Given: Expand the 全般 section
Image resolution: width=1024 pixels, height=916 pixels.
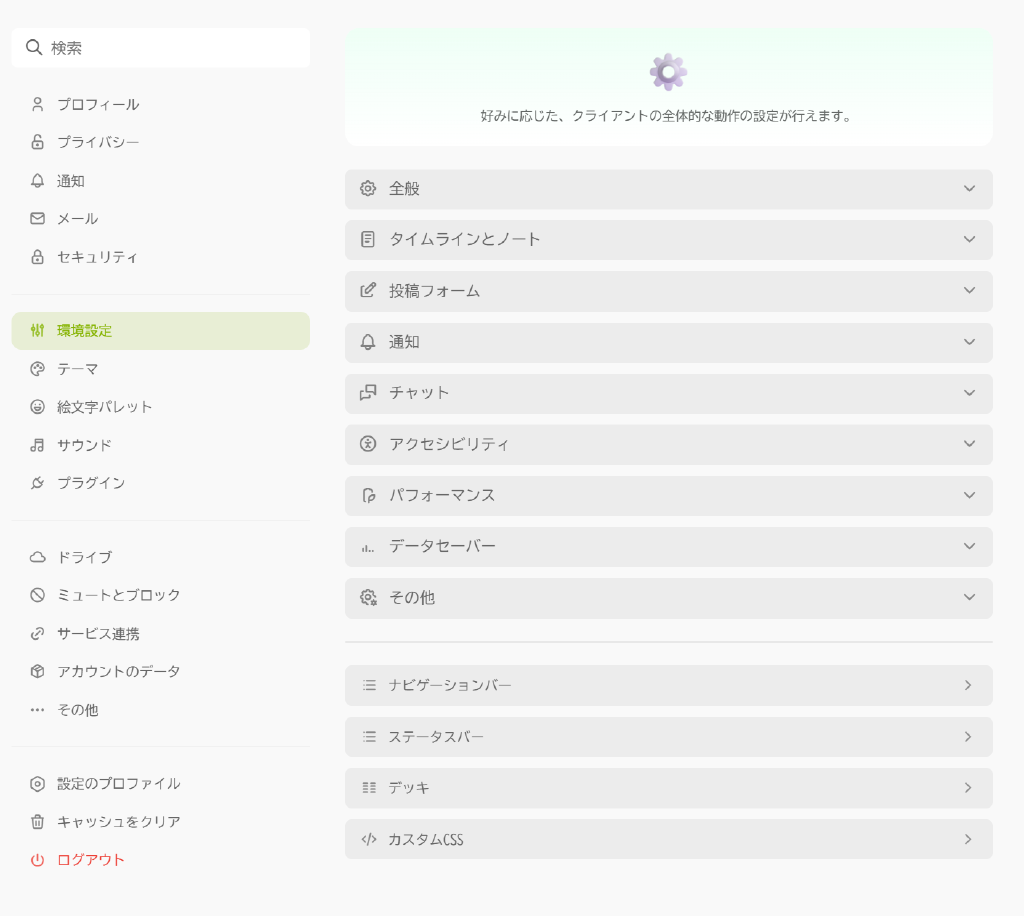Looking at the screenshot, I should pyautogui.click(x=668, y=189).
